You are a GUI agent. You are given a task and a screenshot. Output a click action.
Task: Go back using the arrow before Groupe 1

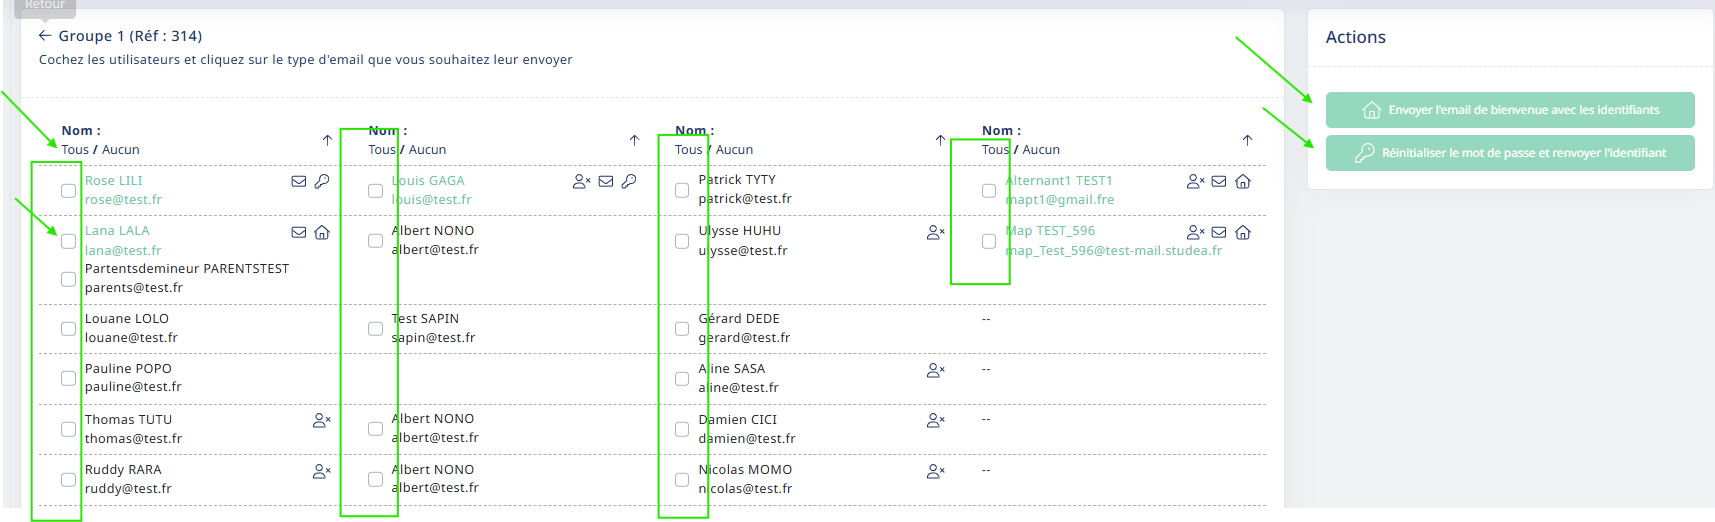(x=45, y=35)
